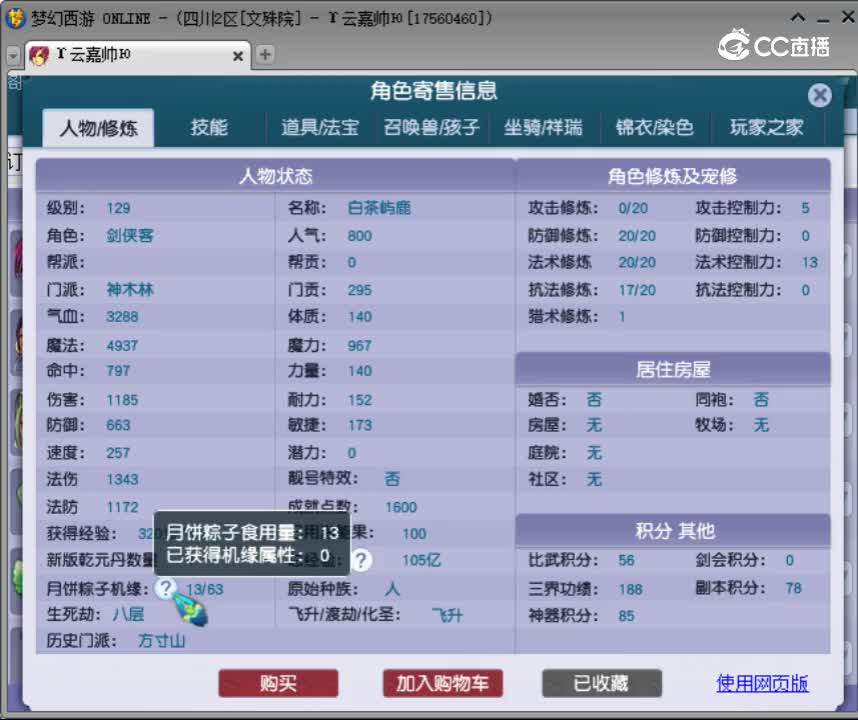Image resolution: width=858 pixels, height=720 pixels.
Task: Click the 魔力 value 967
Action: pyautogui.click(x=360, y=345)
